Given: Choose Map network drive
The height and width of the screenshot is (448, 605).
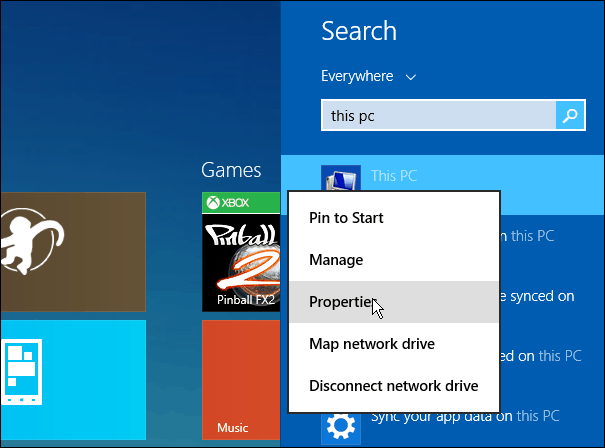Looking at the screenshot, I should [394, 344].
